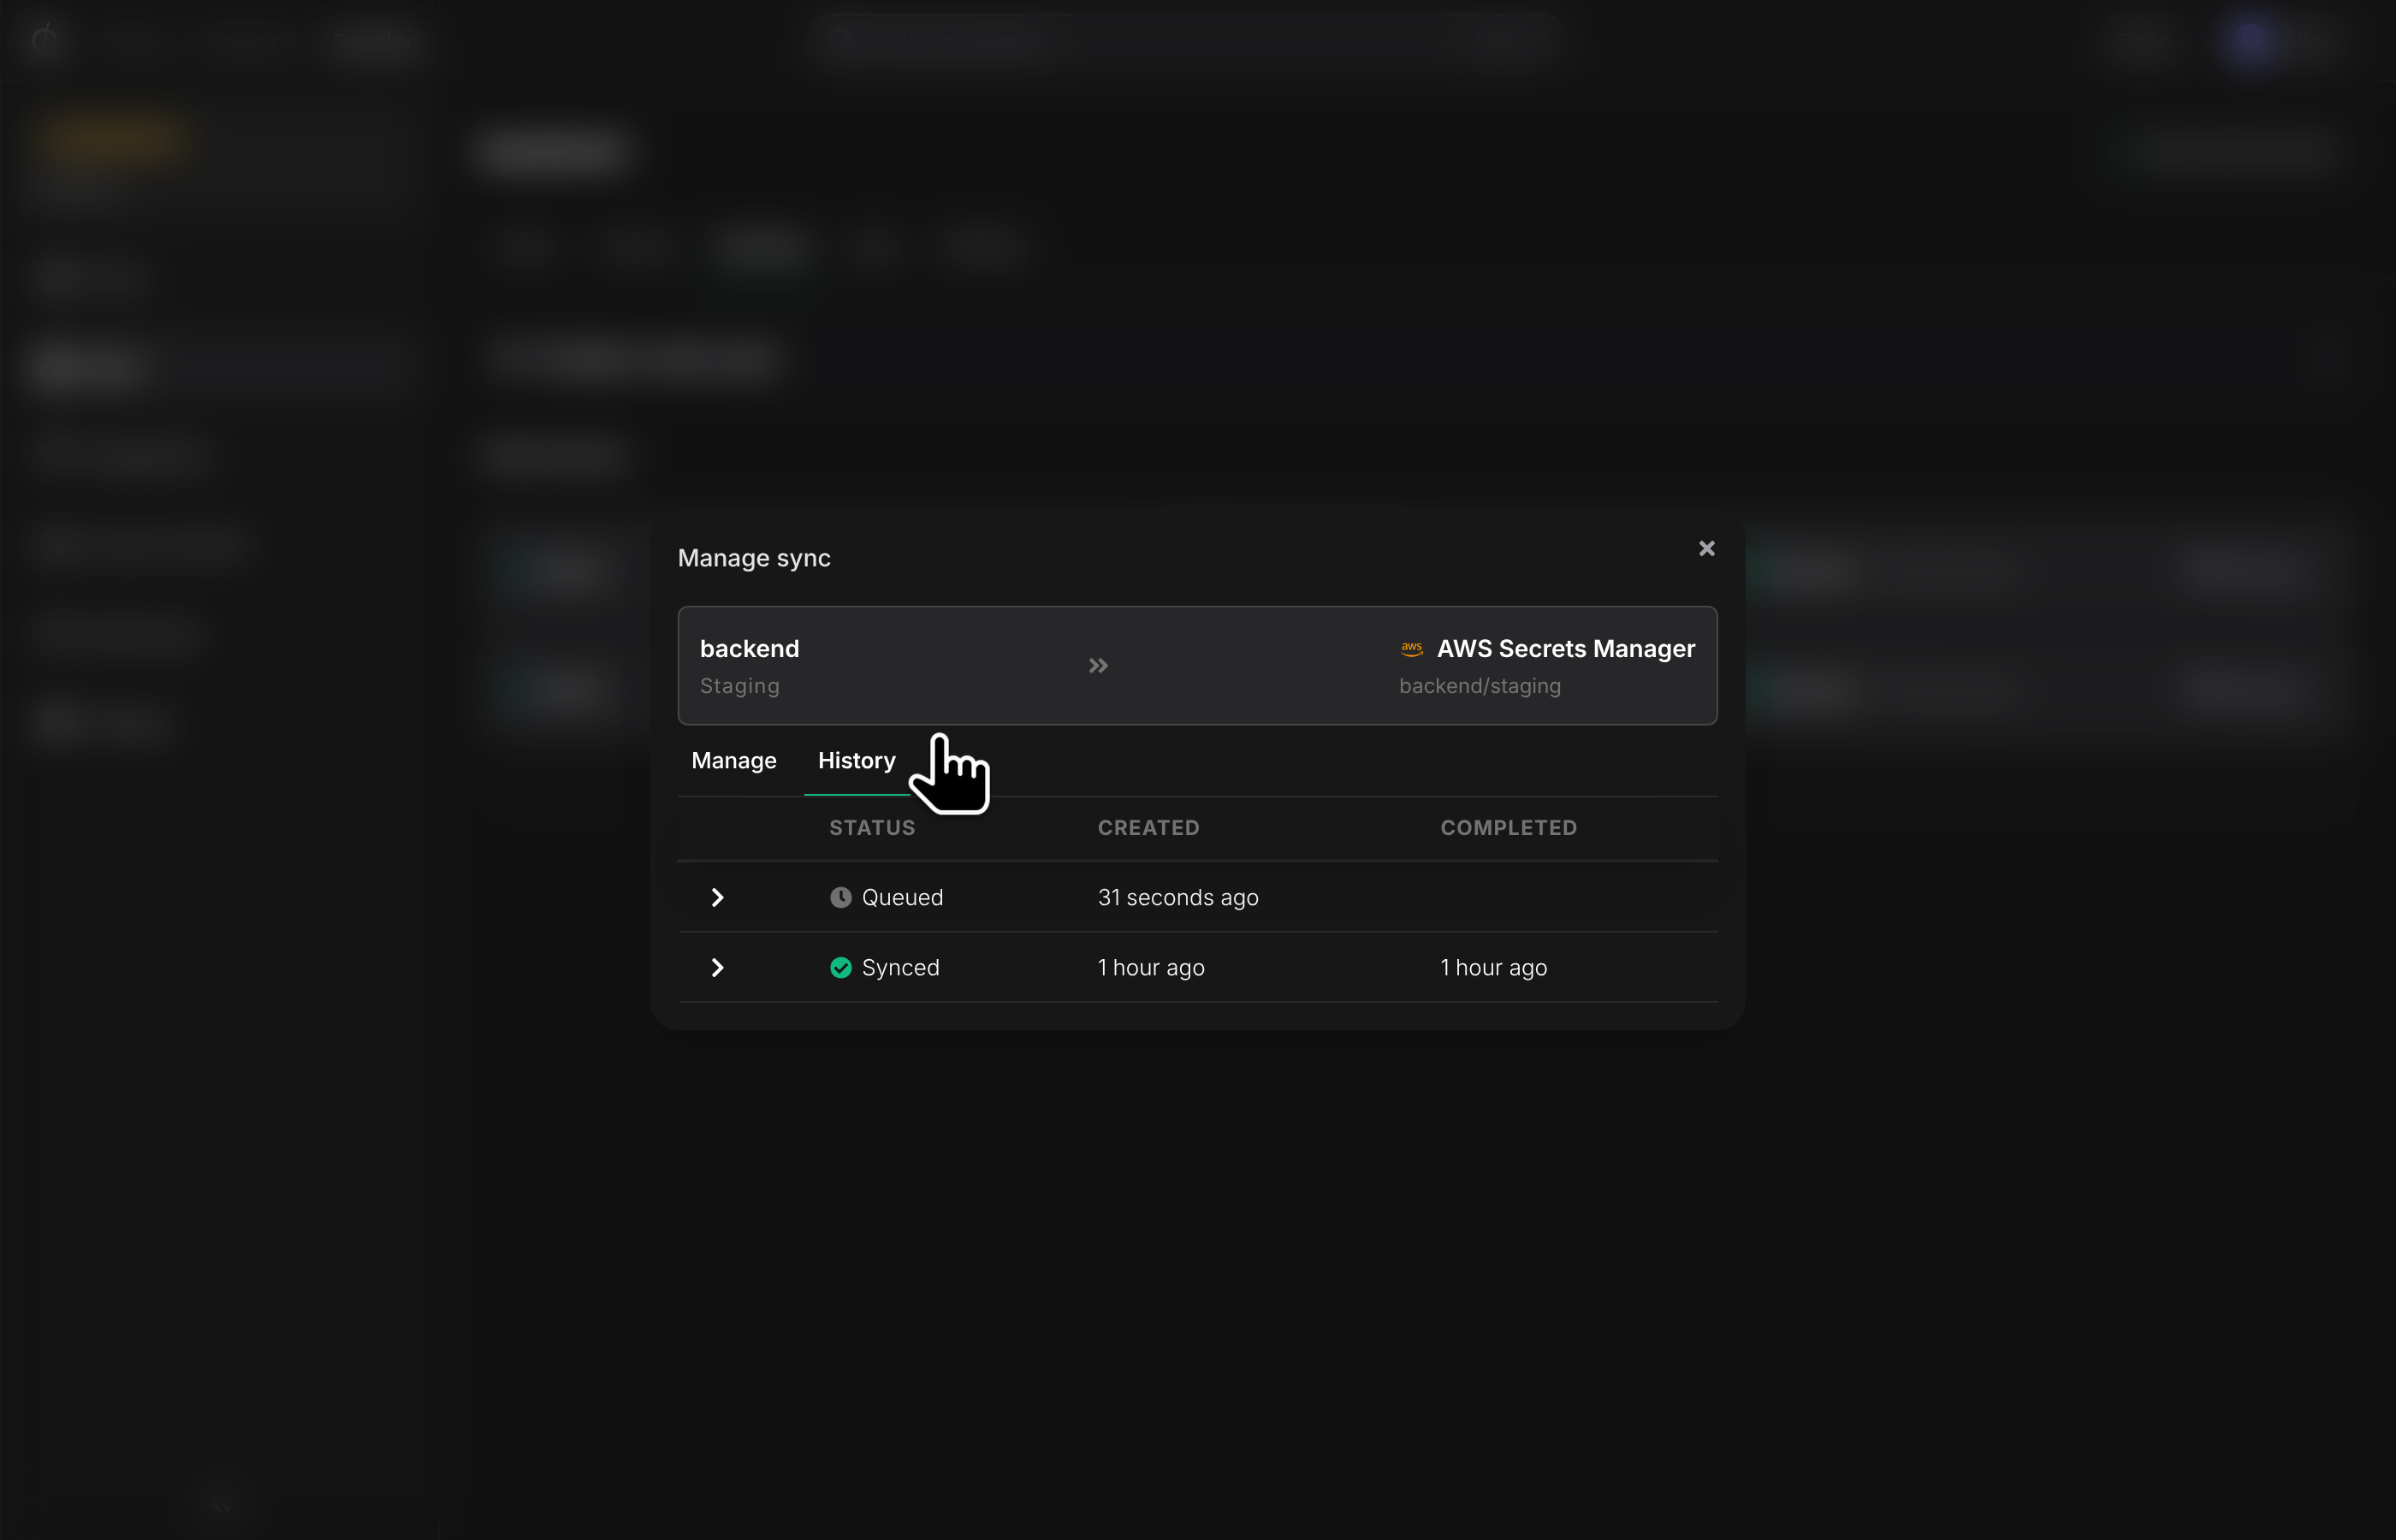Expand the Queued sync row
2396x1540 pixels.
[717, 897]
